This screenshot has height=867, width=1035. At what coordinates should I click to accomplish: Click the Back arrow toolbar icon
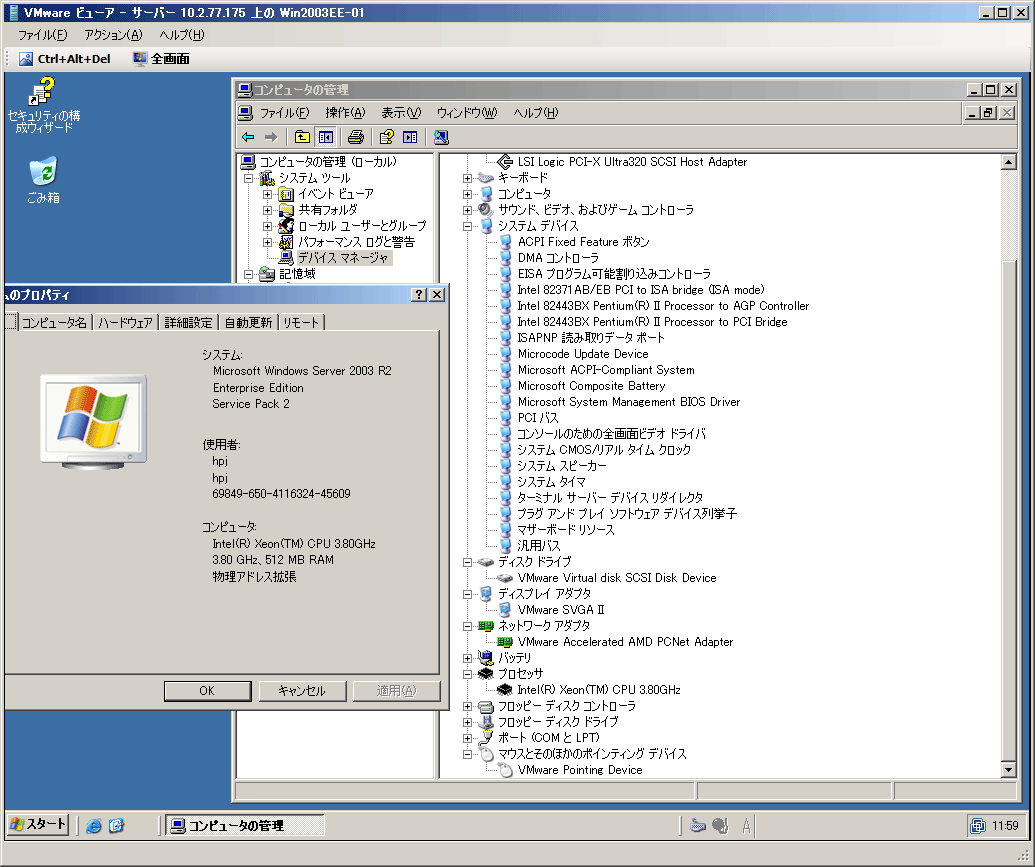click(x=248, y=137)
